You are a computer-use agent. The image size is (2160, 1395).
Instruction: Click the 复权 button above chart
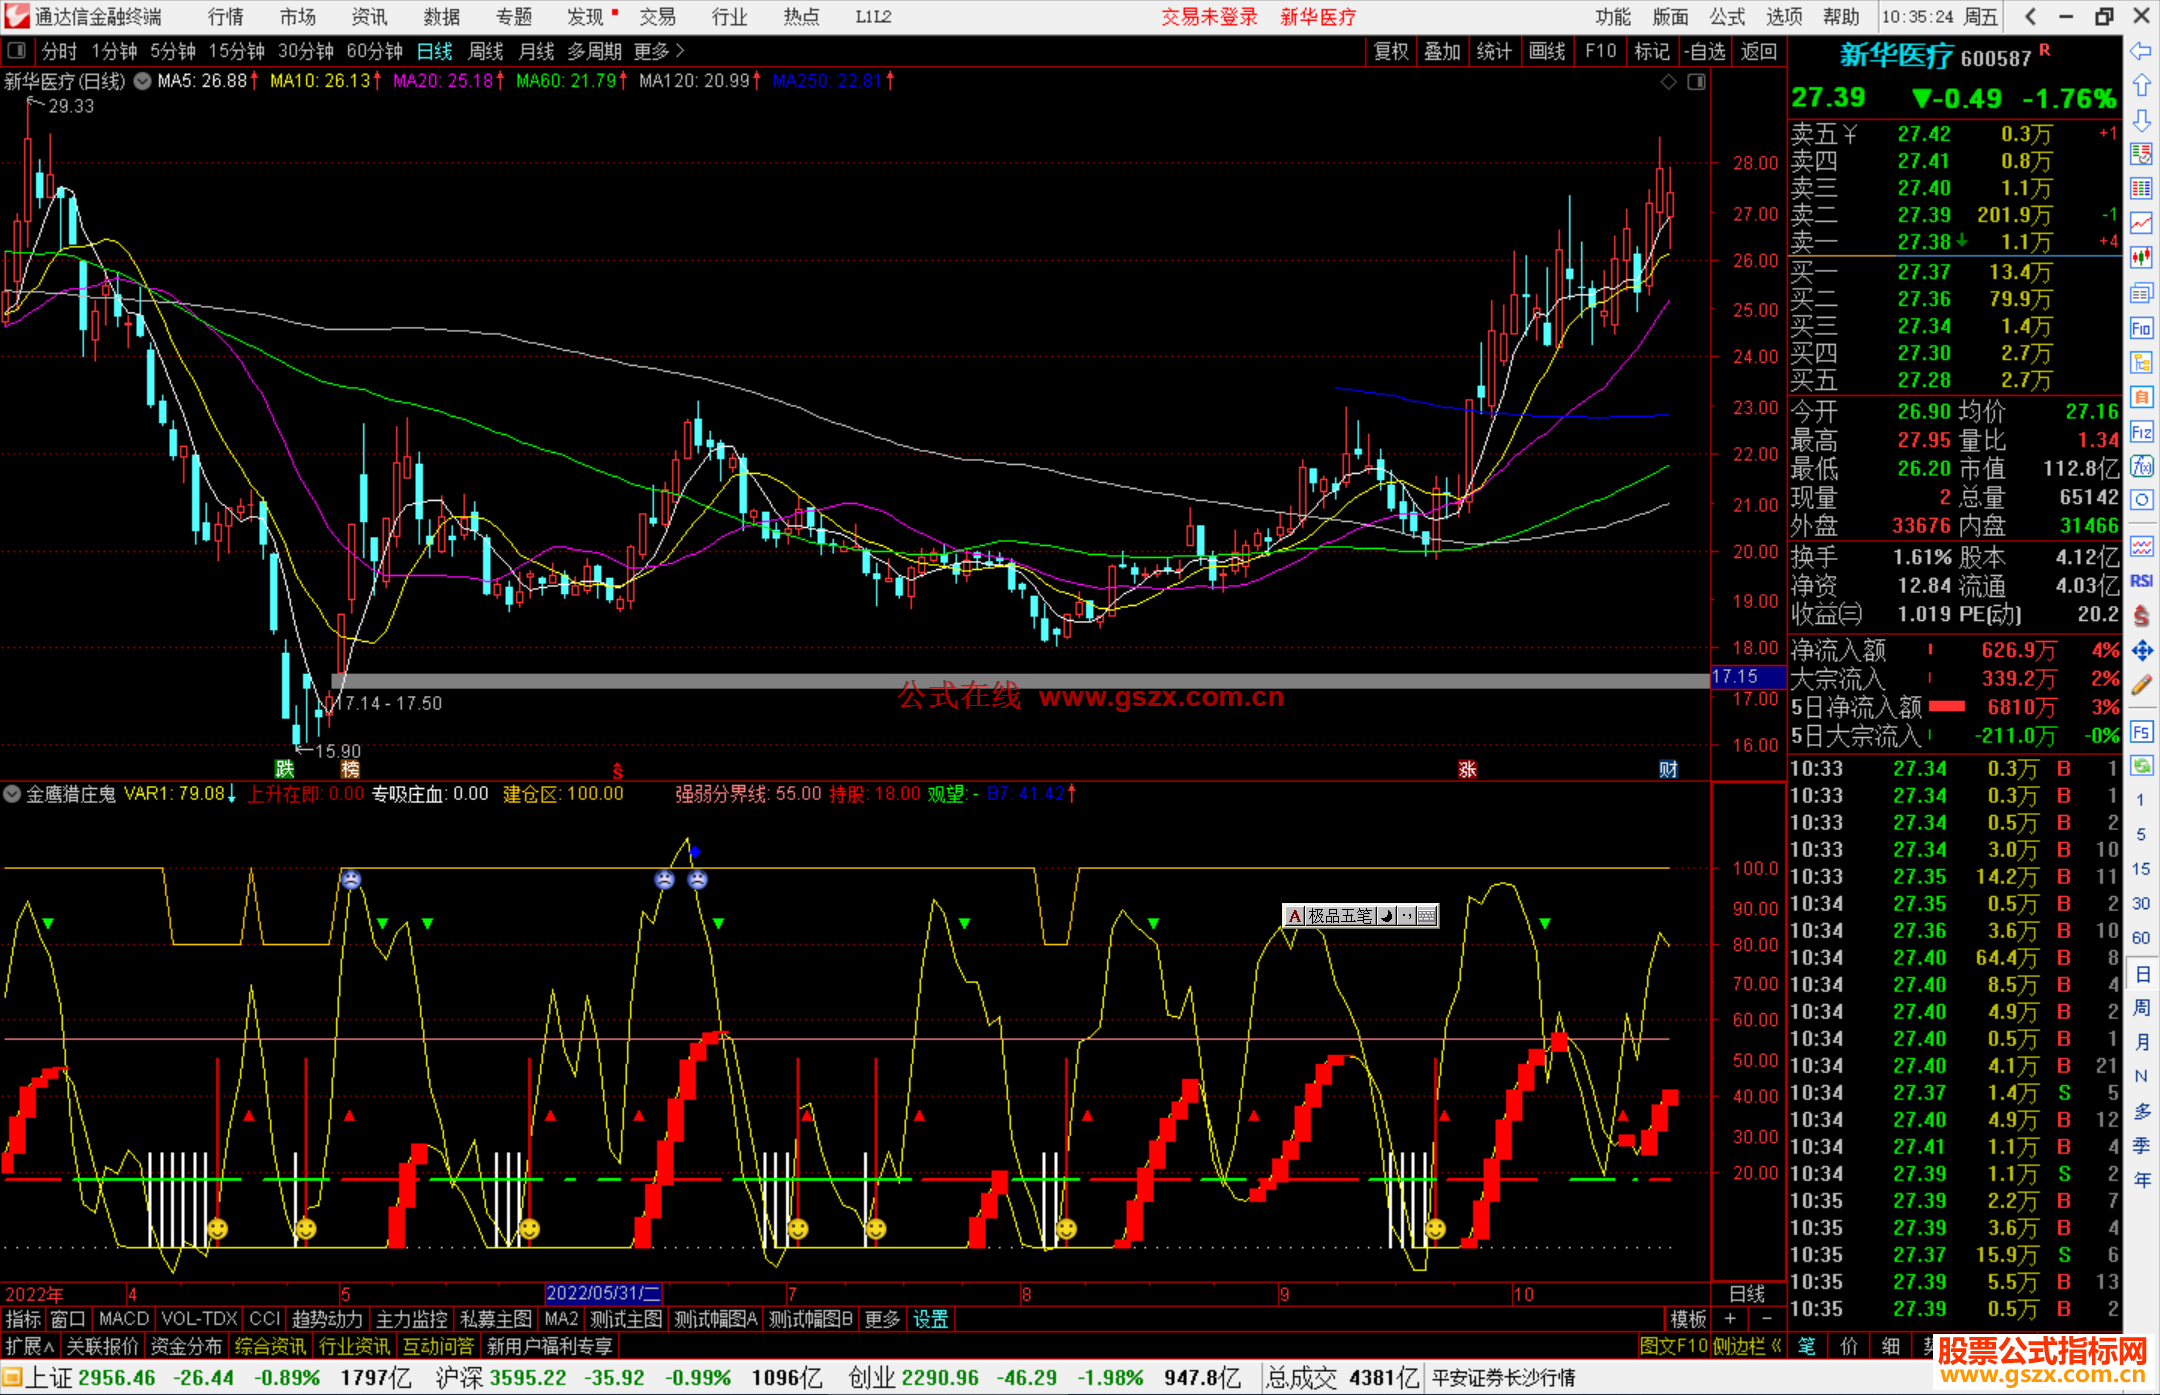1391,51
